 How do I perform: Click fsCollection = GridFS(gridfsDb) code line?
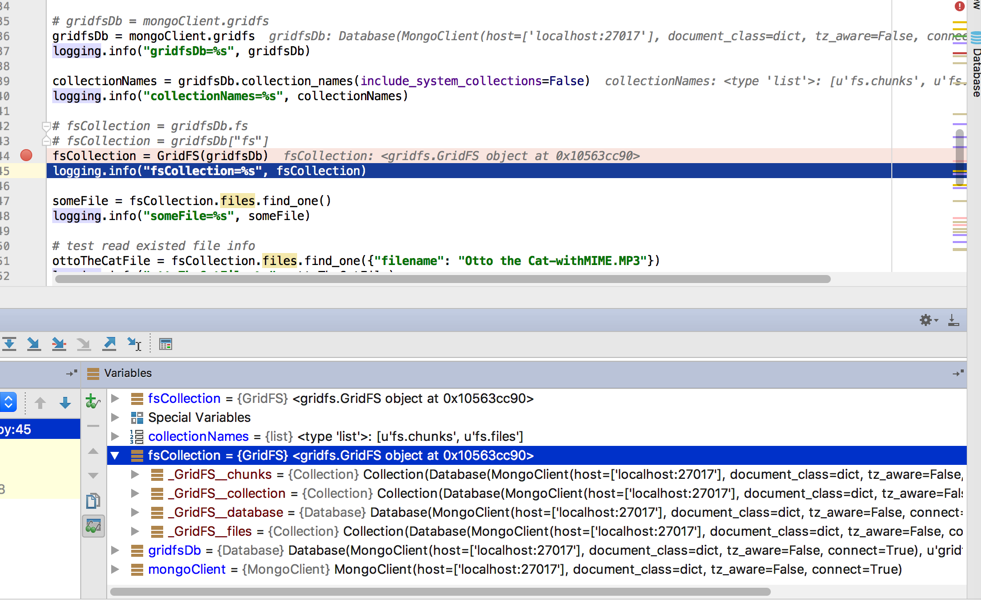[160, 156]
